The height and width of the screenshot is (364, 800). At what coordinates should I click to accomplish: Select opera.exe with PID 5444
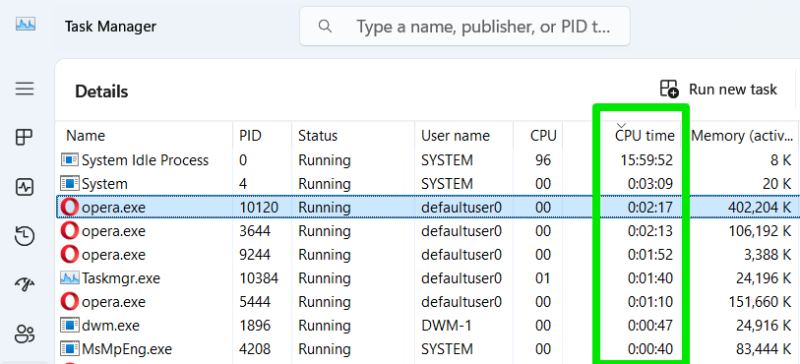pyautogui.click(x=428, y=302)
